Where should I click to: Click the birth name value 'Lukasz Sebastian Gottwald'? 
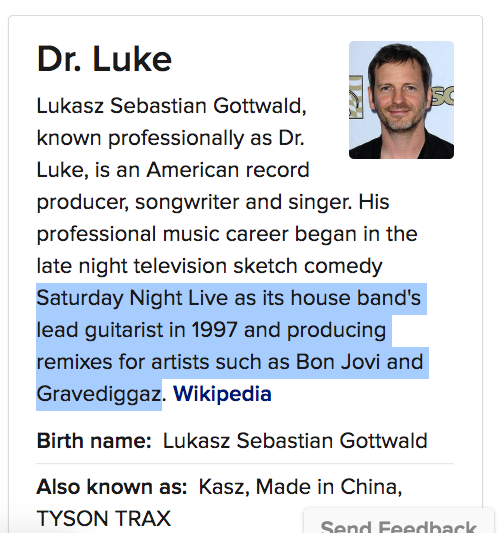(295, 441)
